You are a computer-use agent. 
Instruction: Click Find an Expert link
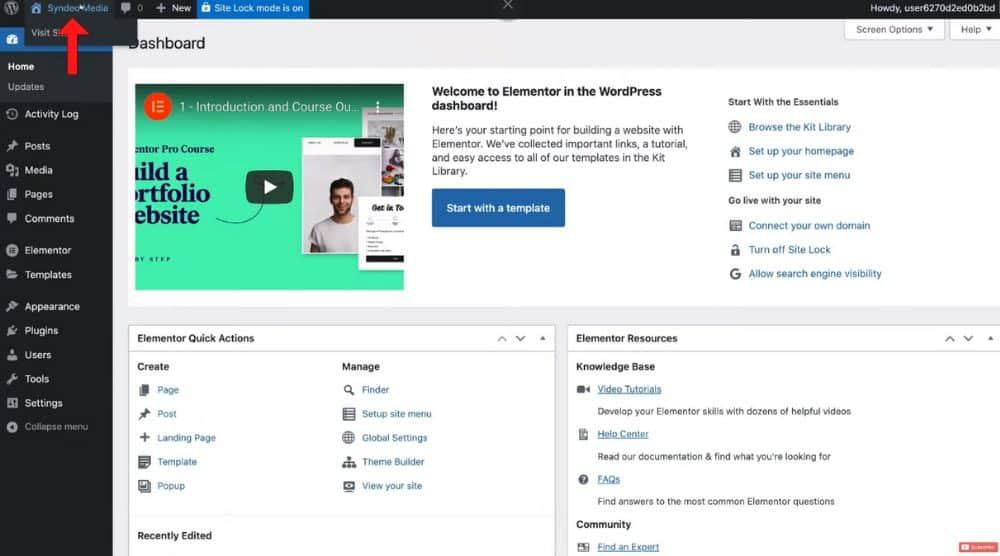[628, 547]
